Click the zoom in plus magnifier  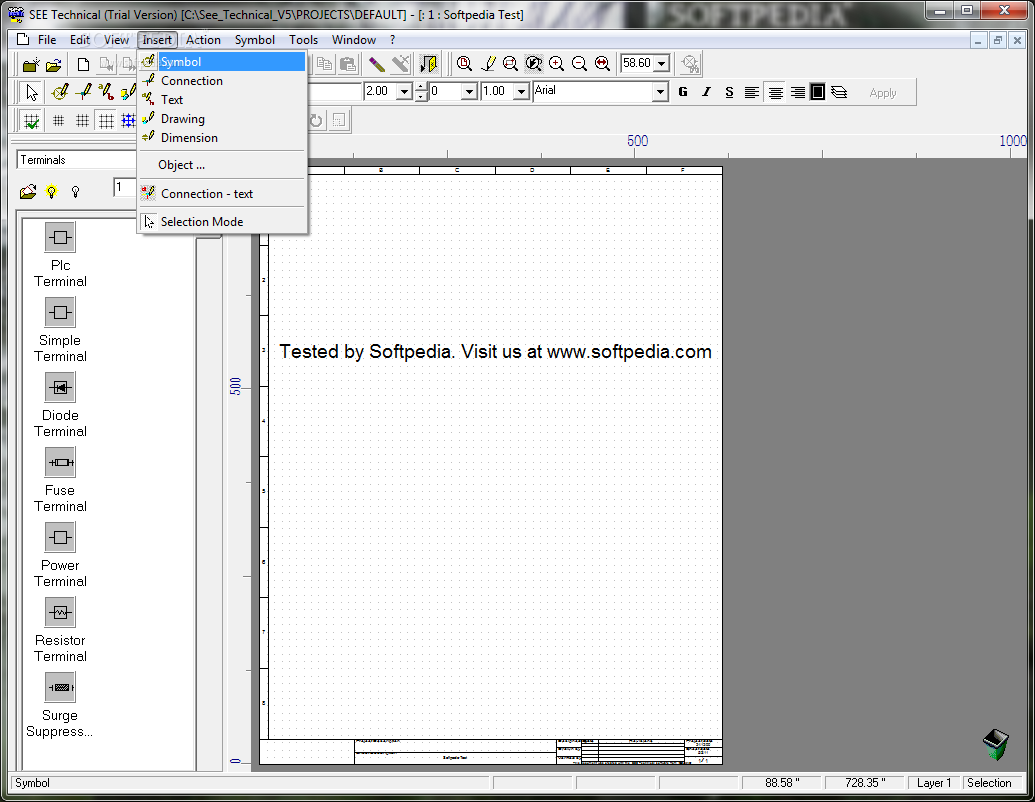pyautogui.click(x=556, y=63)
